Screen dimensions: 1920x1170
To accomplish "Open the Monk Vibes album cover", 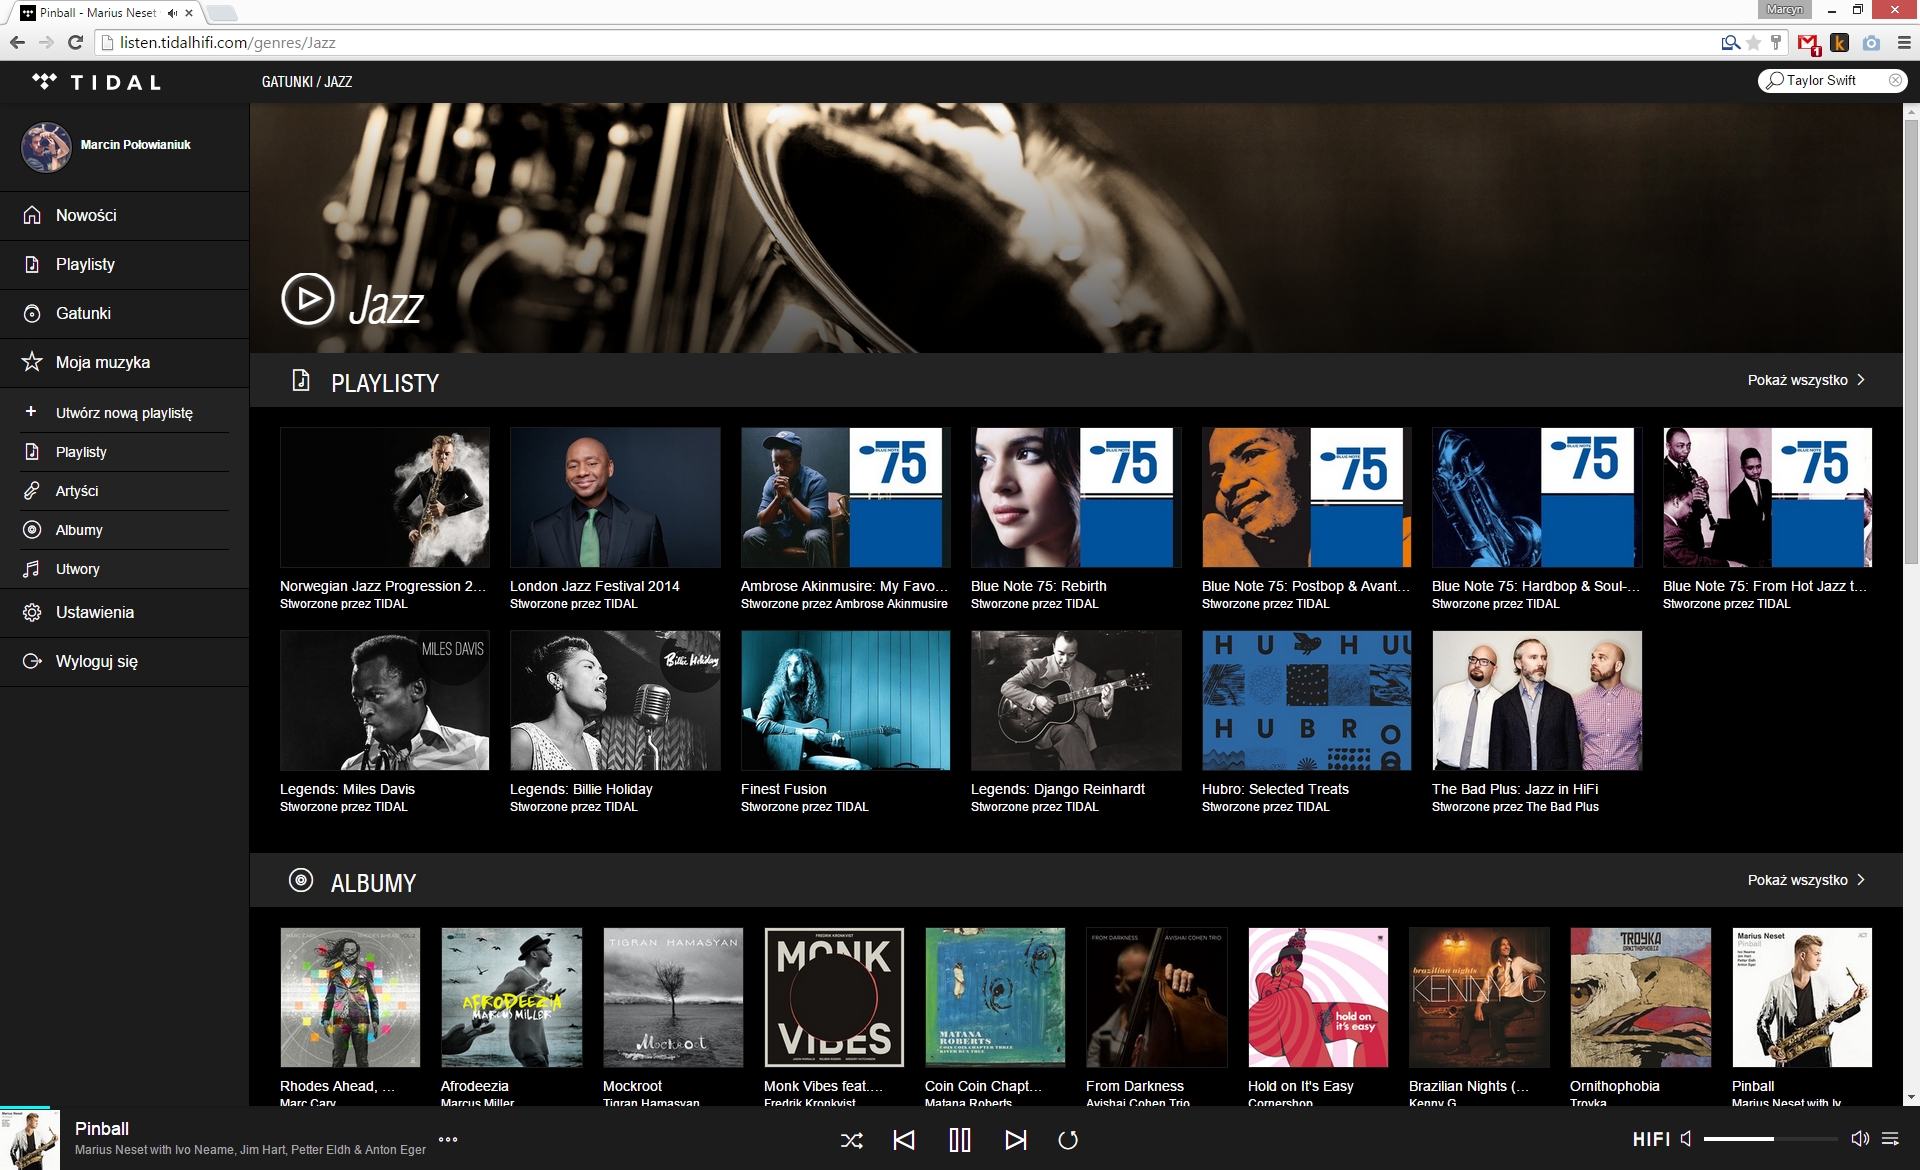I will pyautogui.click(x=834, y=998).
